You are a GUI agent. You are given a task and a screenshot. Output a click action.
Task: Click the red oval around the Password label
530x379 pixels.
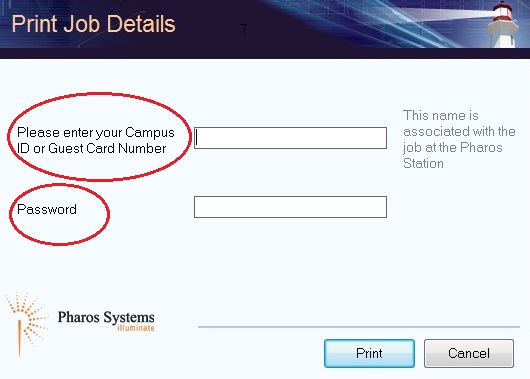[59, 214]
